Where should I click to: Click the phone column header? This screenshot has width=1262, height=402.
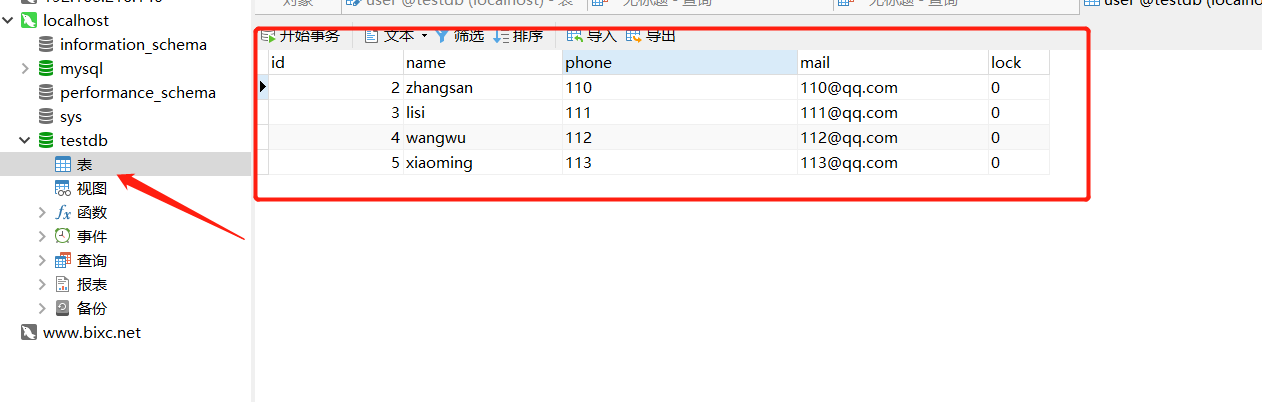point(680,62)
